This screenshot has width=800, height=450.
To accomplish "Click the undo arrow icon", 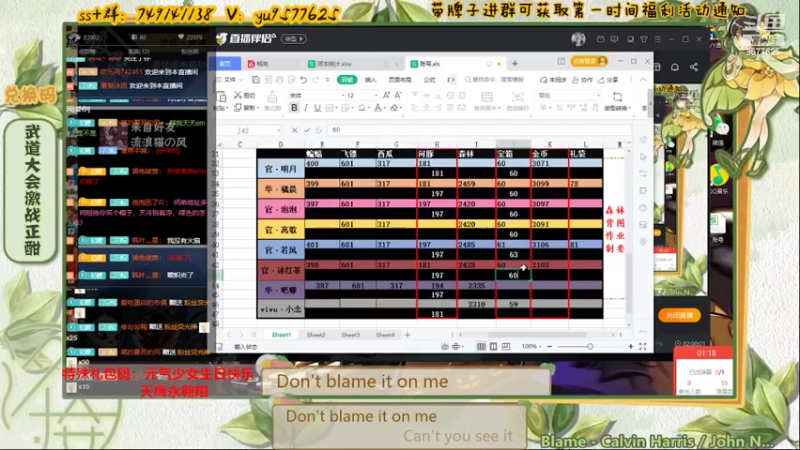I will pos(304,80).
